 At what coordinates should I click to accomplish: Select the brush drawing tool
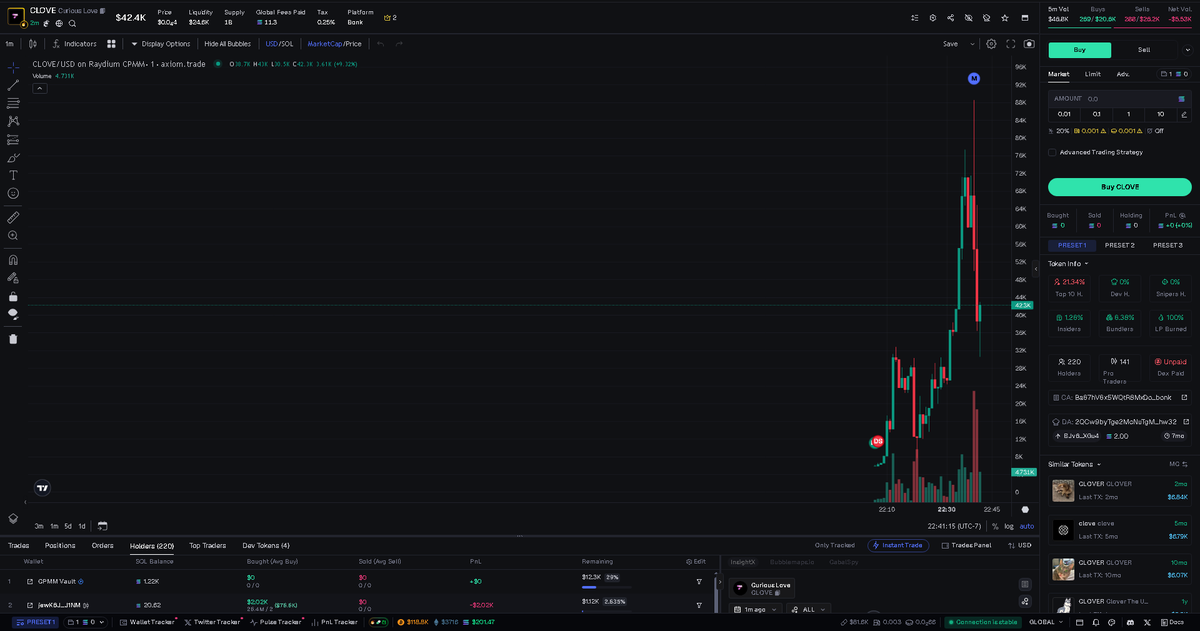point(13,157)
